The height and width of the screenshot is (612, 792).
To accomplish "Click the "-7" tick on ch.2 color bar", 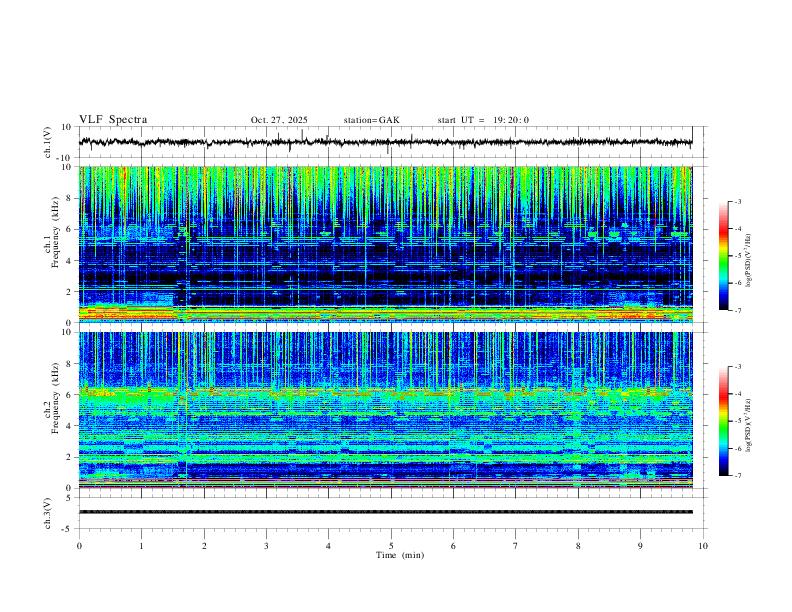I will [737, 476].
